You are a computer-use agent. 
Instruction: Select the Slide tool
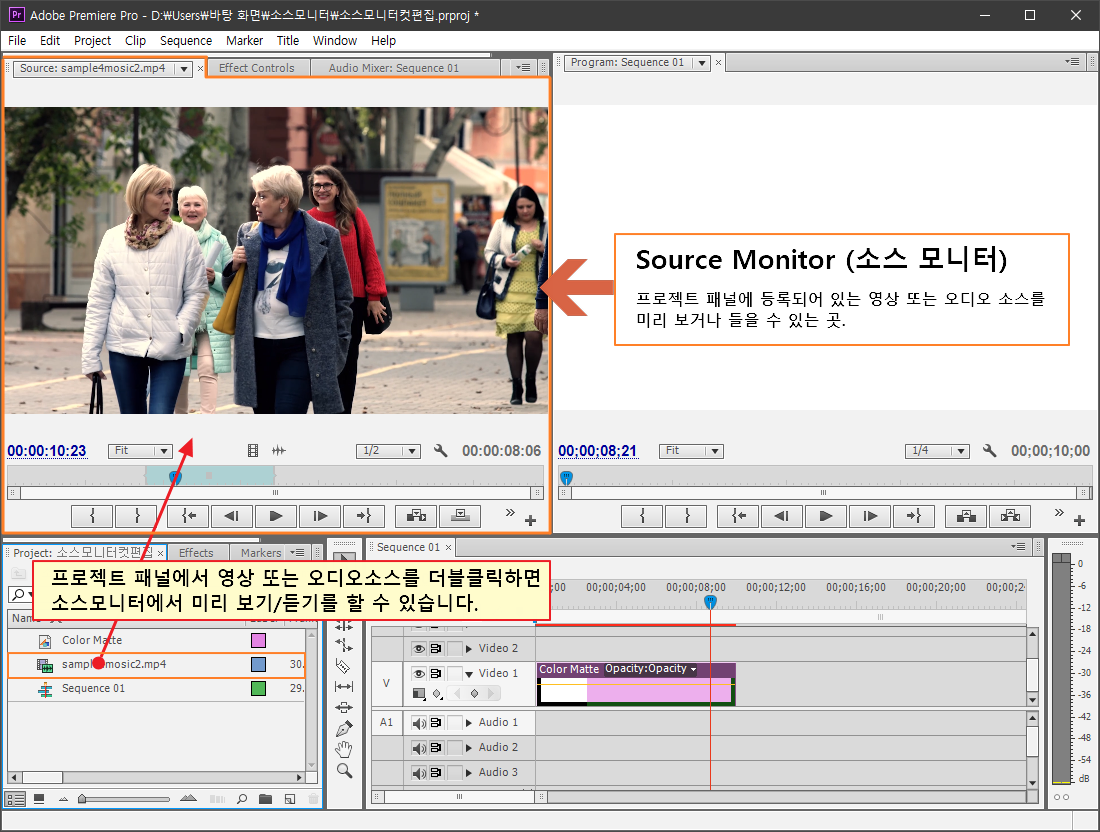coord(344,707)
